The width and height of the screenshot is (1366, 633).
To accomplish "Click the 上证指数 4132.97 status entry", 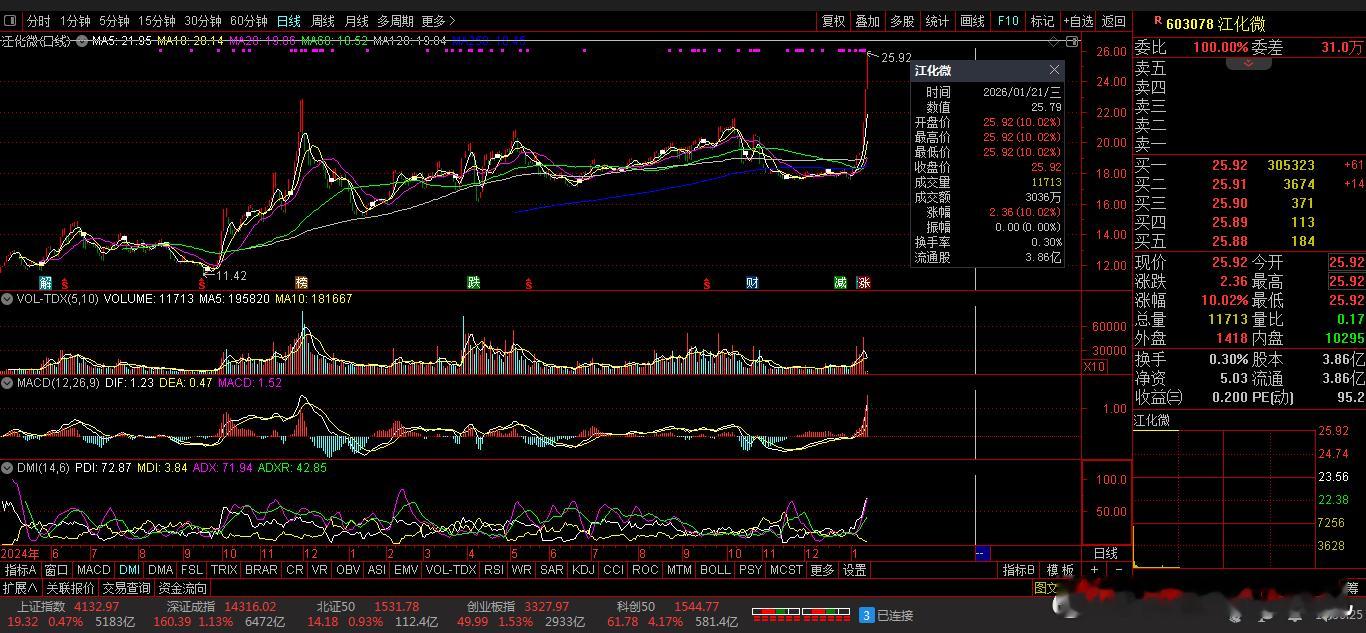I will click(x=69, y=606).
